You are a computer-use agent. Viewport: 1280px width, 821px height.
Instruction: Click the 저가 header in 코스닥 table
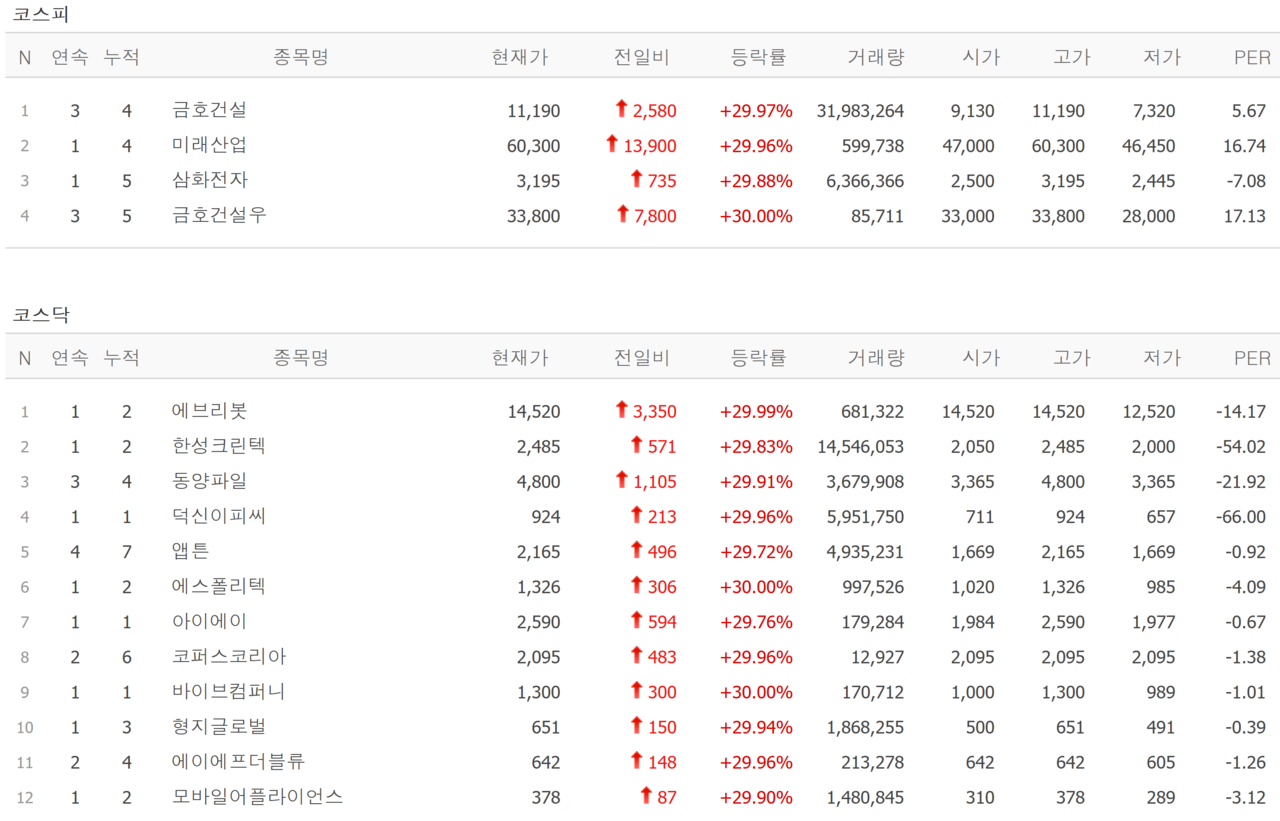(1162, 357)
